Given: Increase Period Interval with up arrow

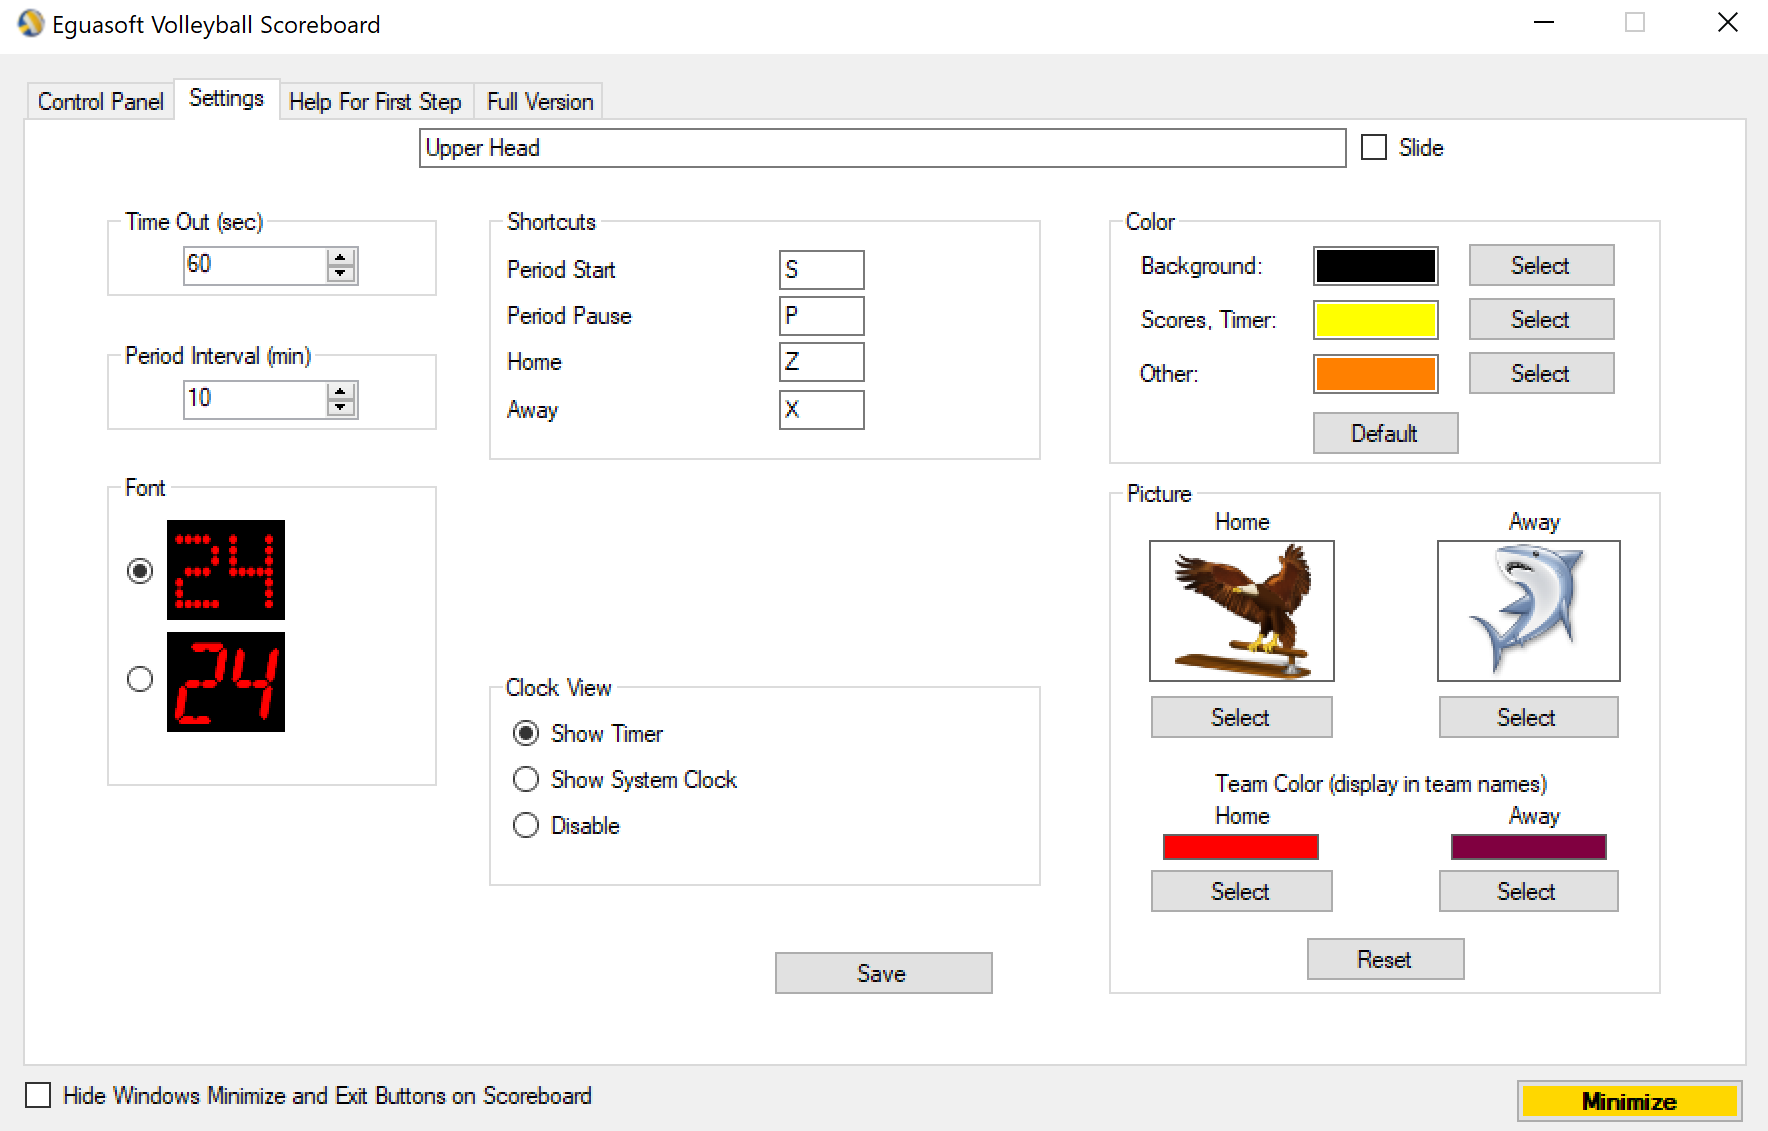Looking at the screenshot, I should [341, 391].
